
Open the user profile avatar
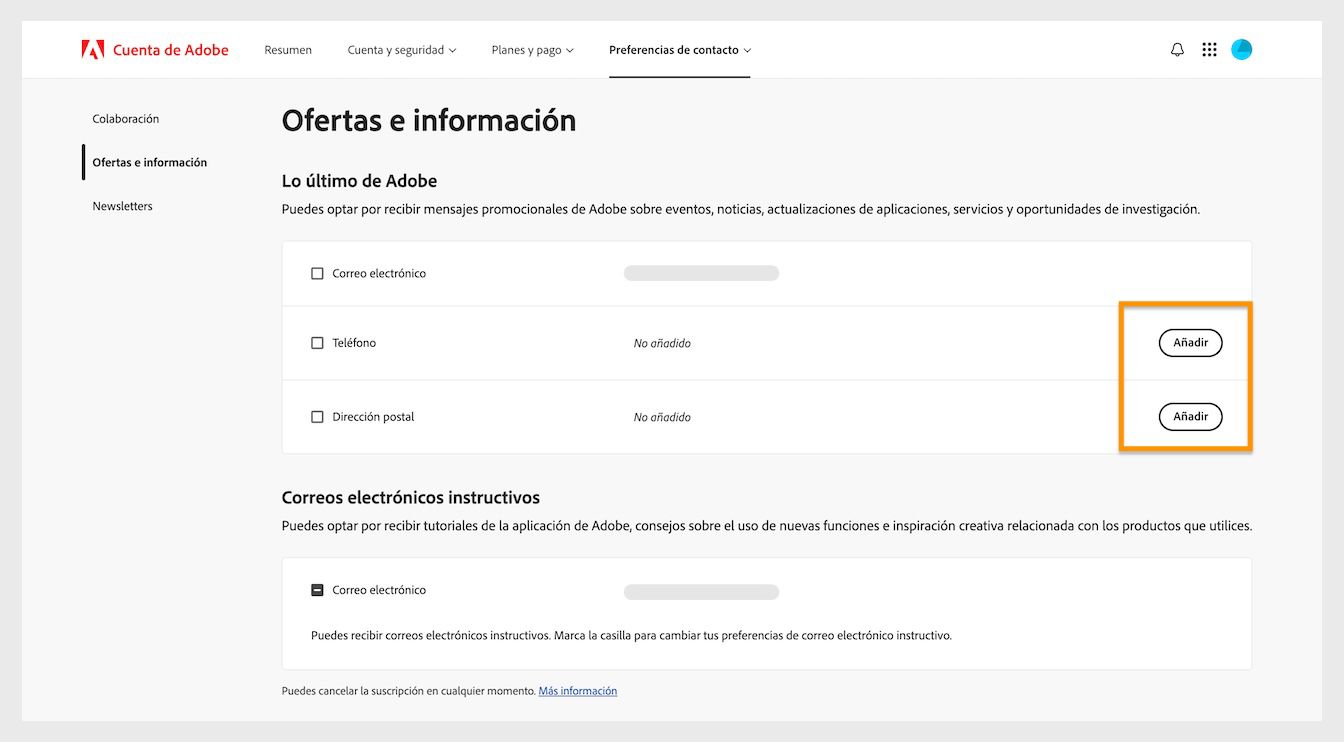[x=1242, y=49]
